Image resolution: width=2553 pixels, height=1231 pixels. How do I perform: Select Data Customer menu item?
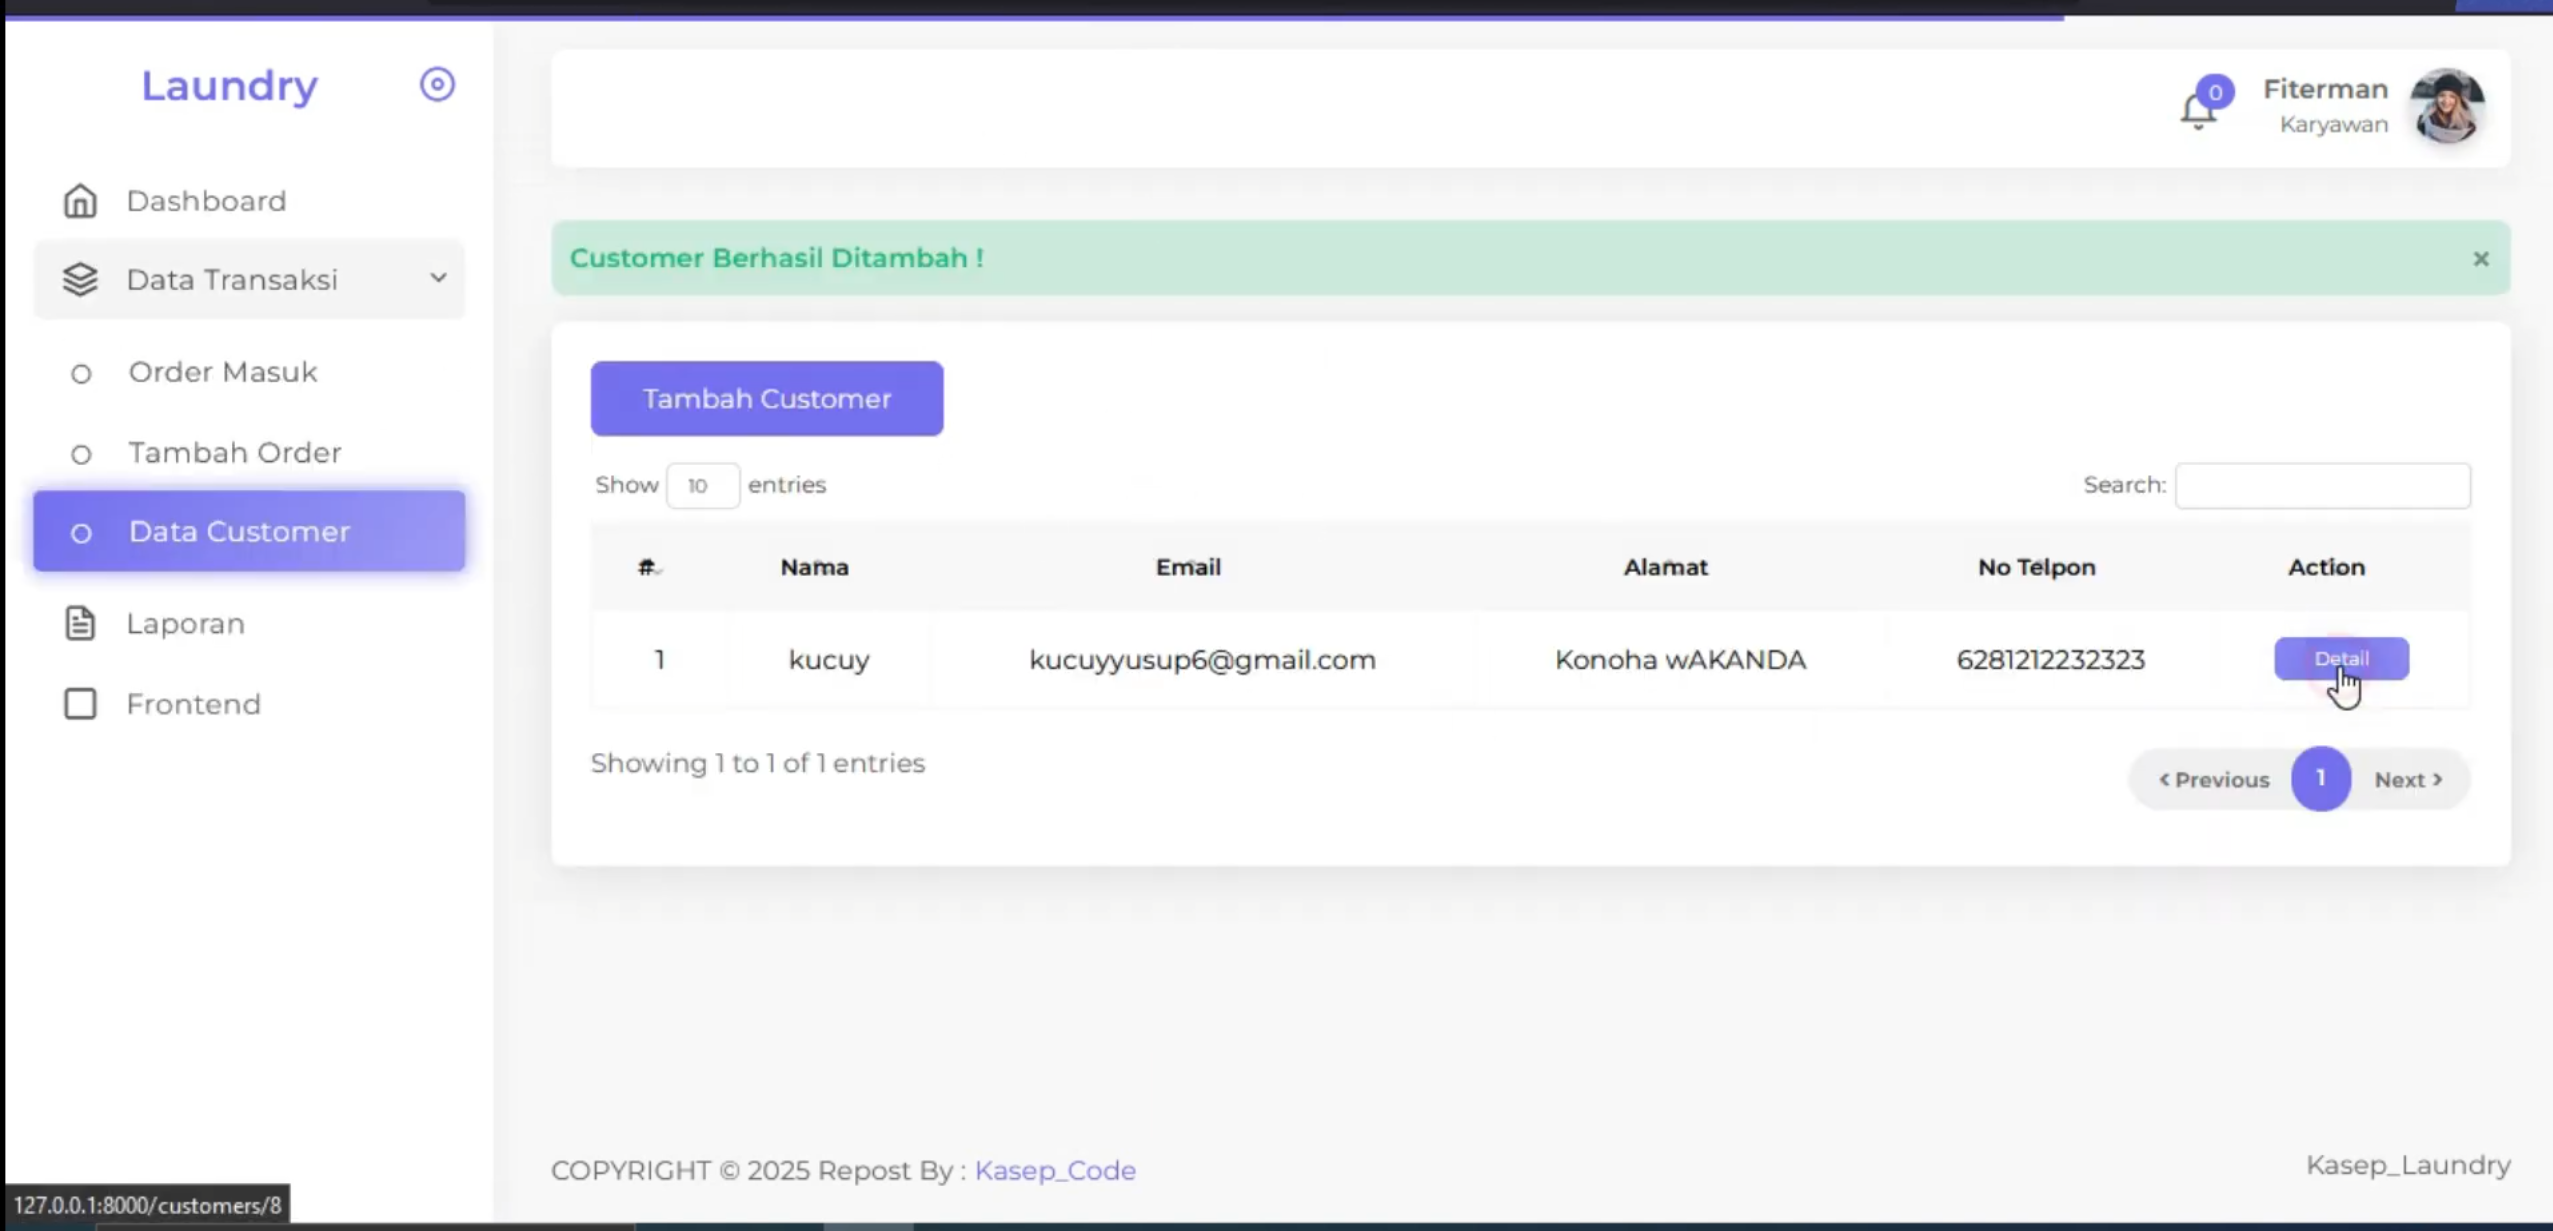coord(249,531)
